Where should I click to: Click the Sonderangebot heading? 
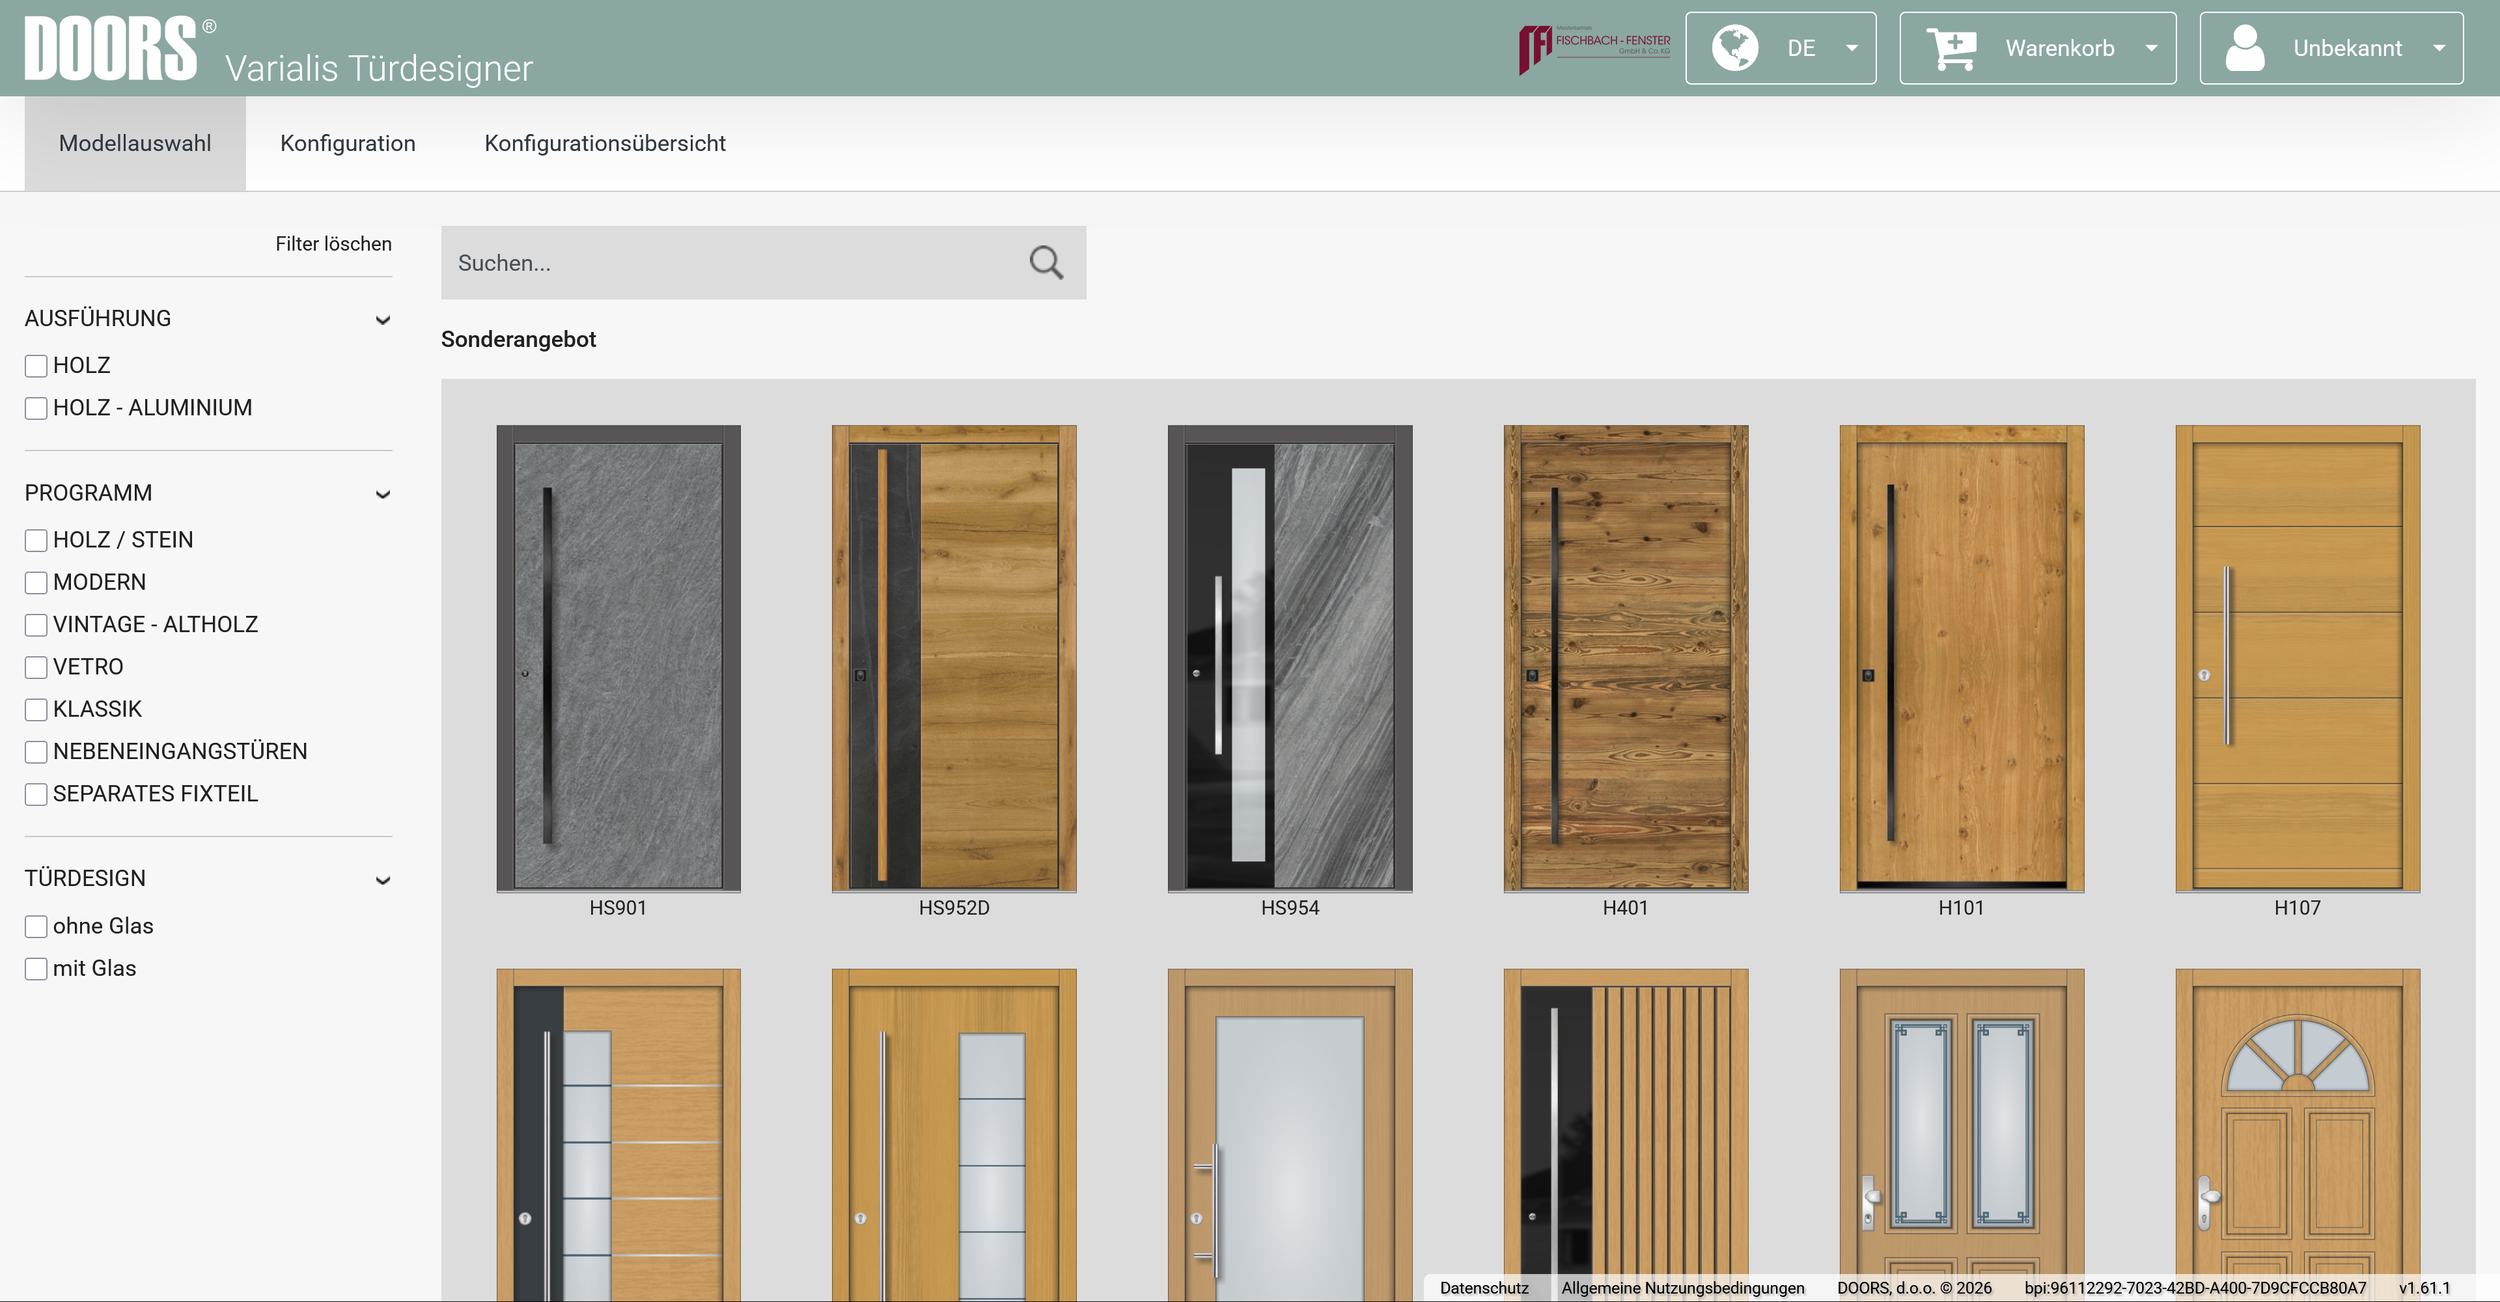coord(518,339)
